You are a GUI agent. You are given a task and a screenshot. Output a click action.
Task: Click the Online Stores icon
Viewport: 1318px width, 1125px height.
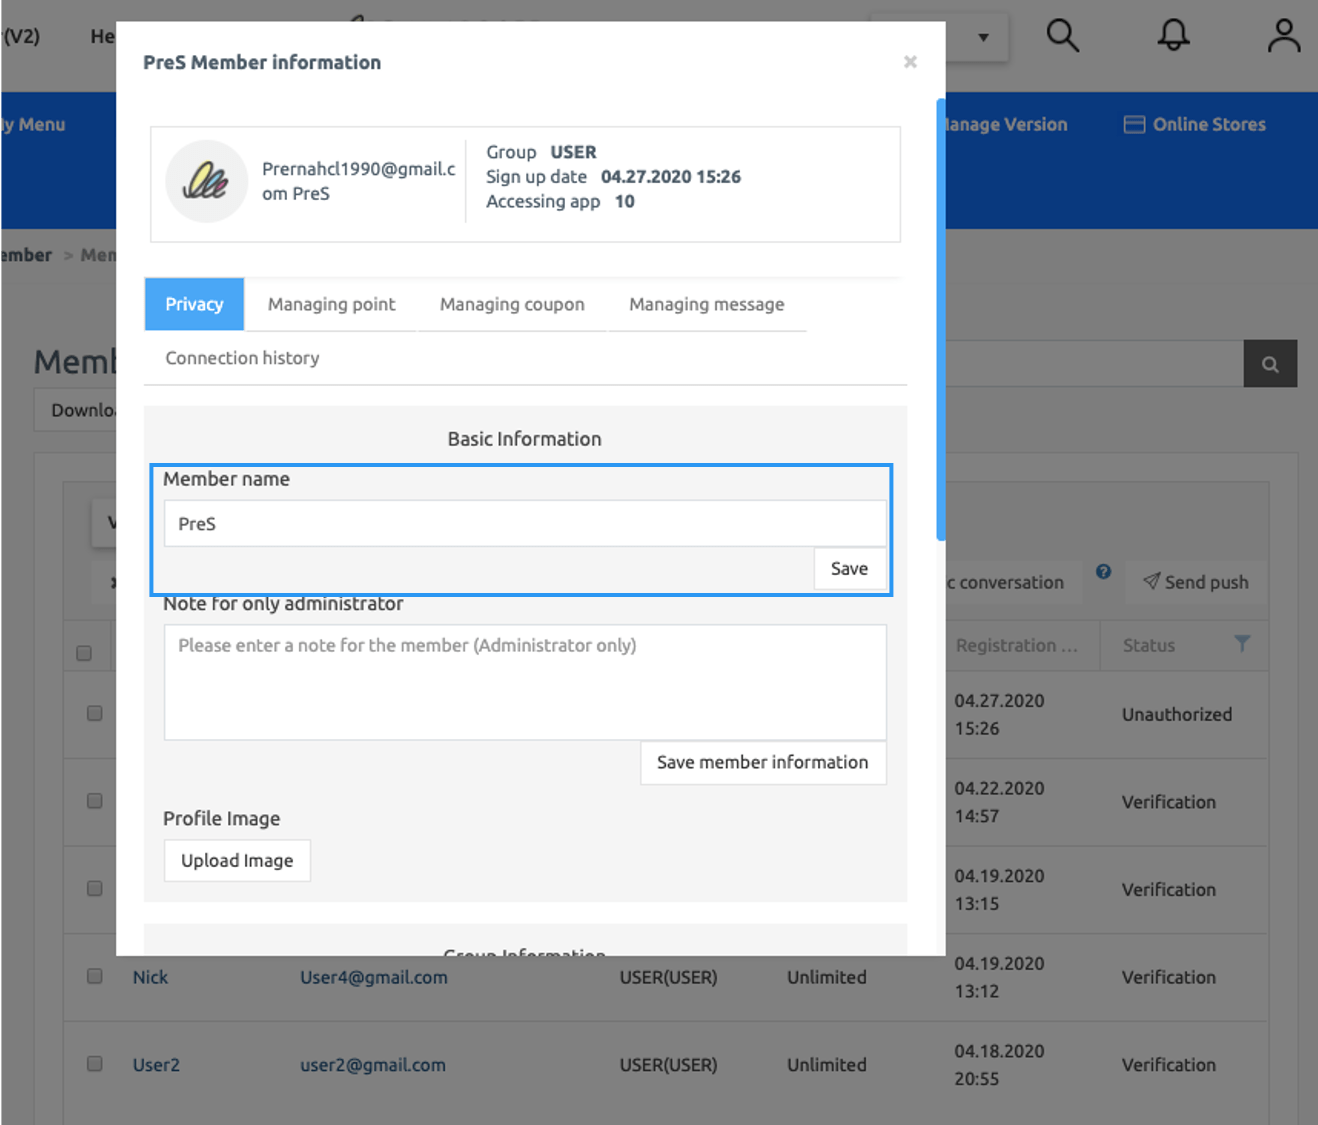click(x=1133, y=125)
